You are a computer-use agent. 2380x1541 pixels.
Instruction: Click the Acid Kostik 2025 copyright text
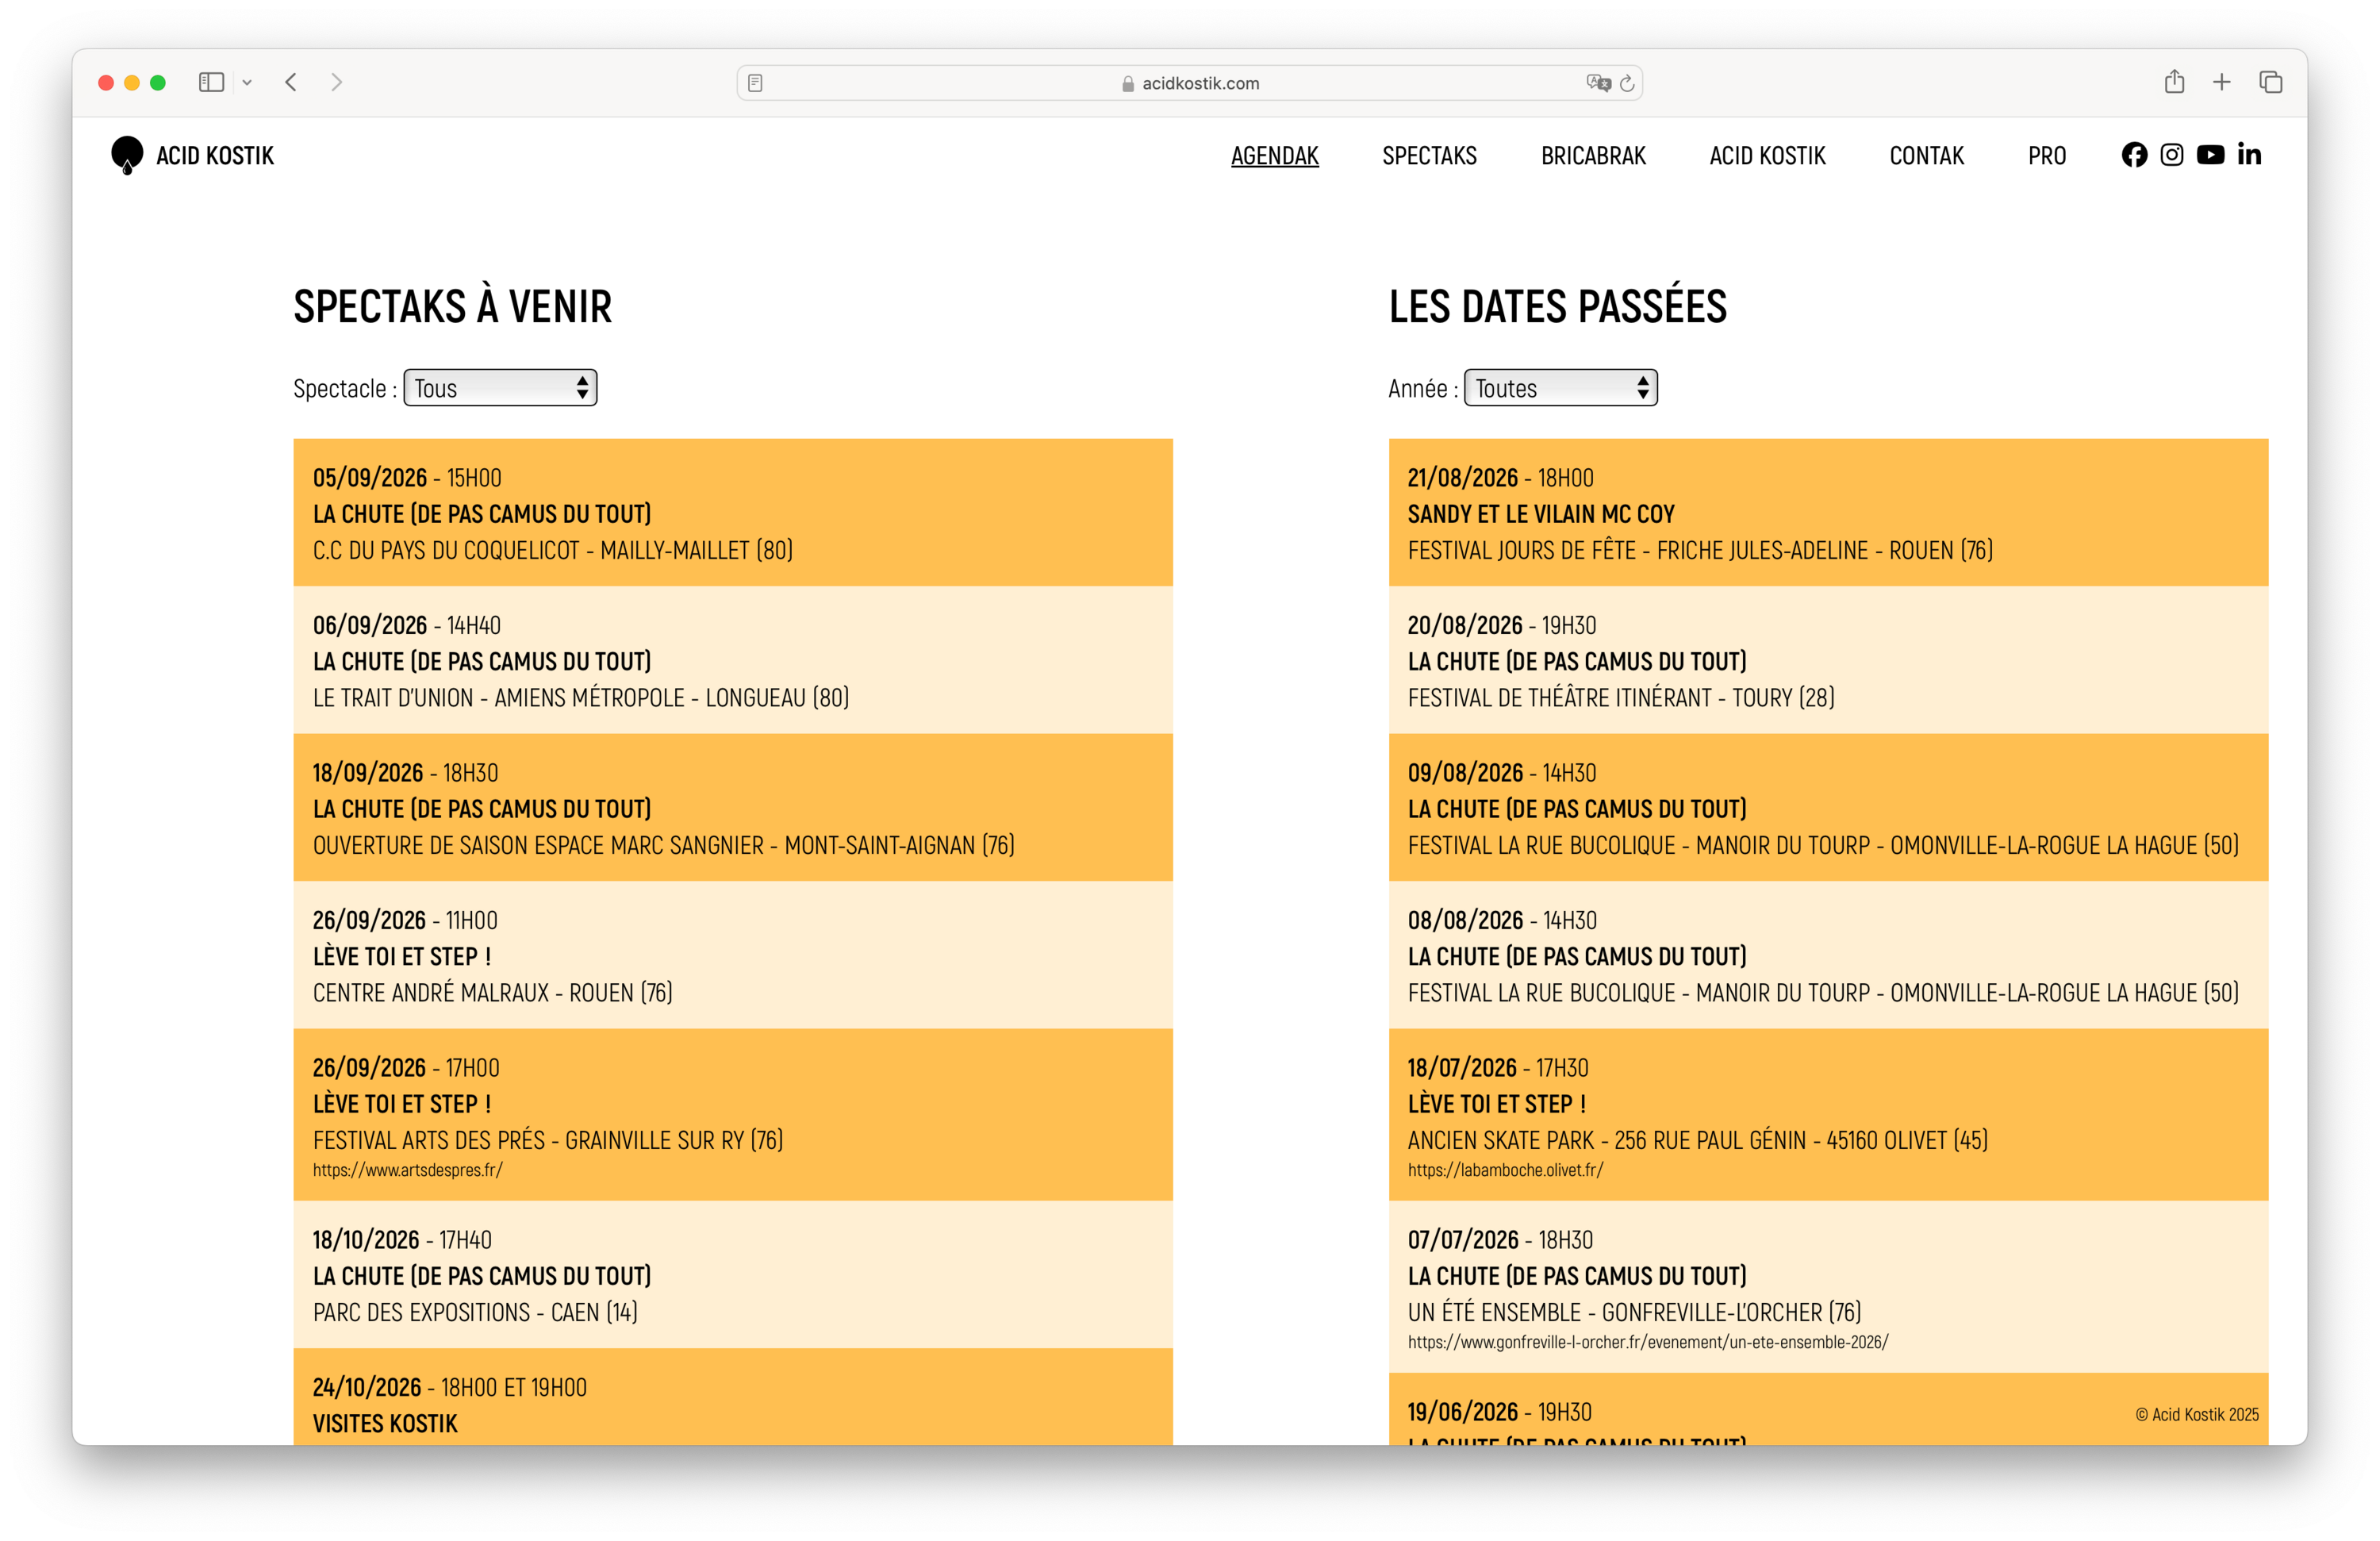click(x=2197, y=1414)
